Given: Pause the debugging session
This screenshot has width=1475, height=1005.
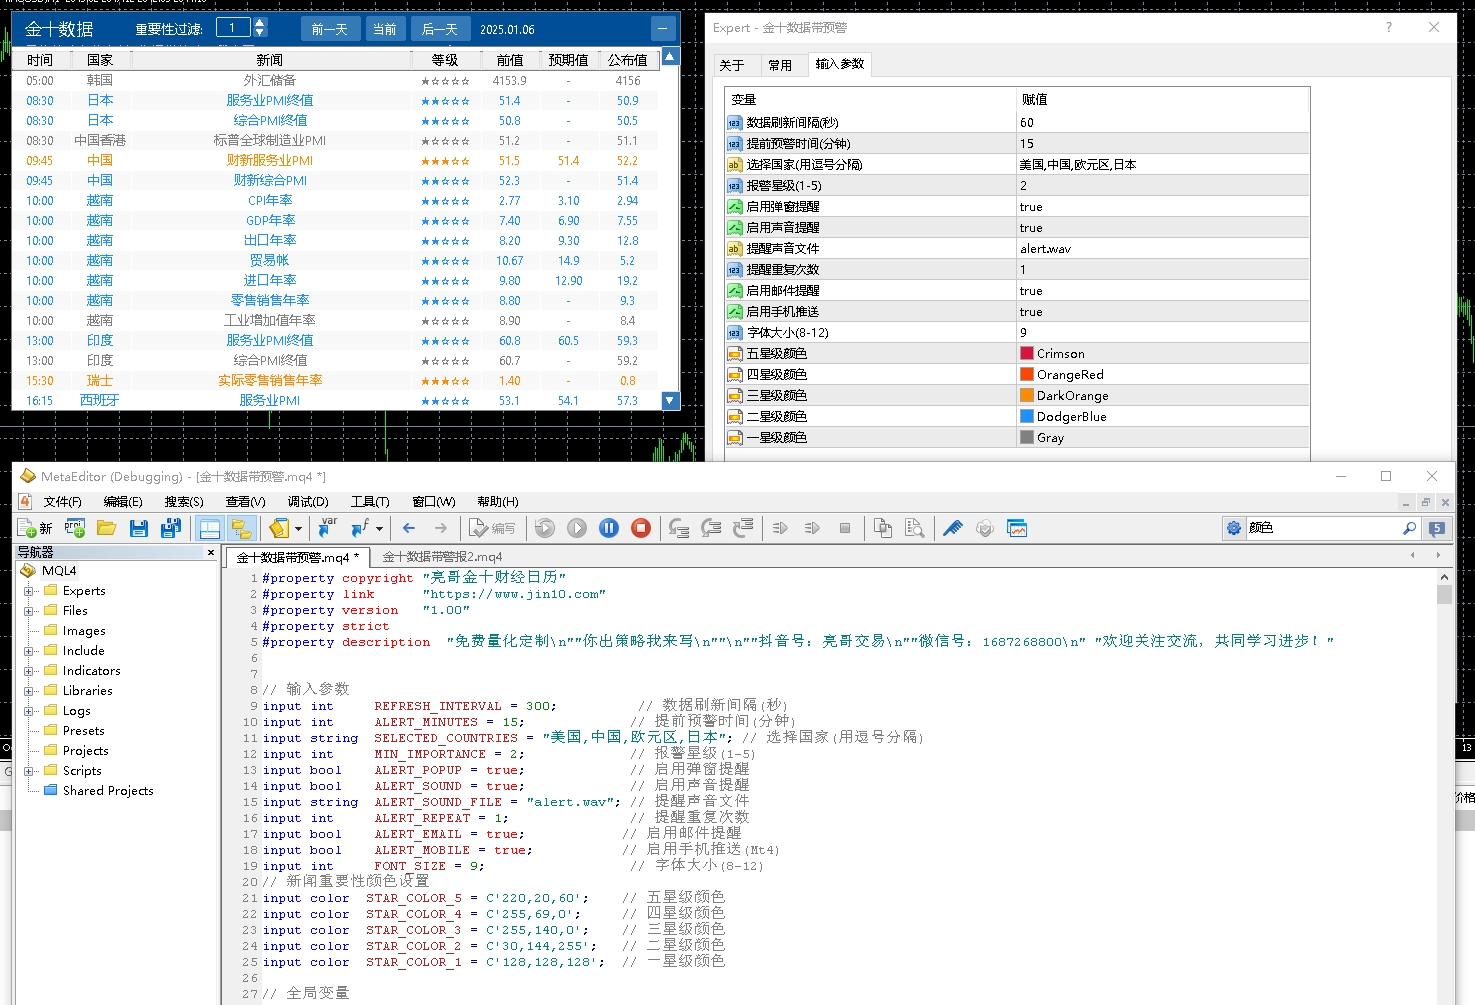Looking at the screenshot, I should (609, 528).
